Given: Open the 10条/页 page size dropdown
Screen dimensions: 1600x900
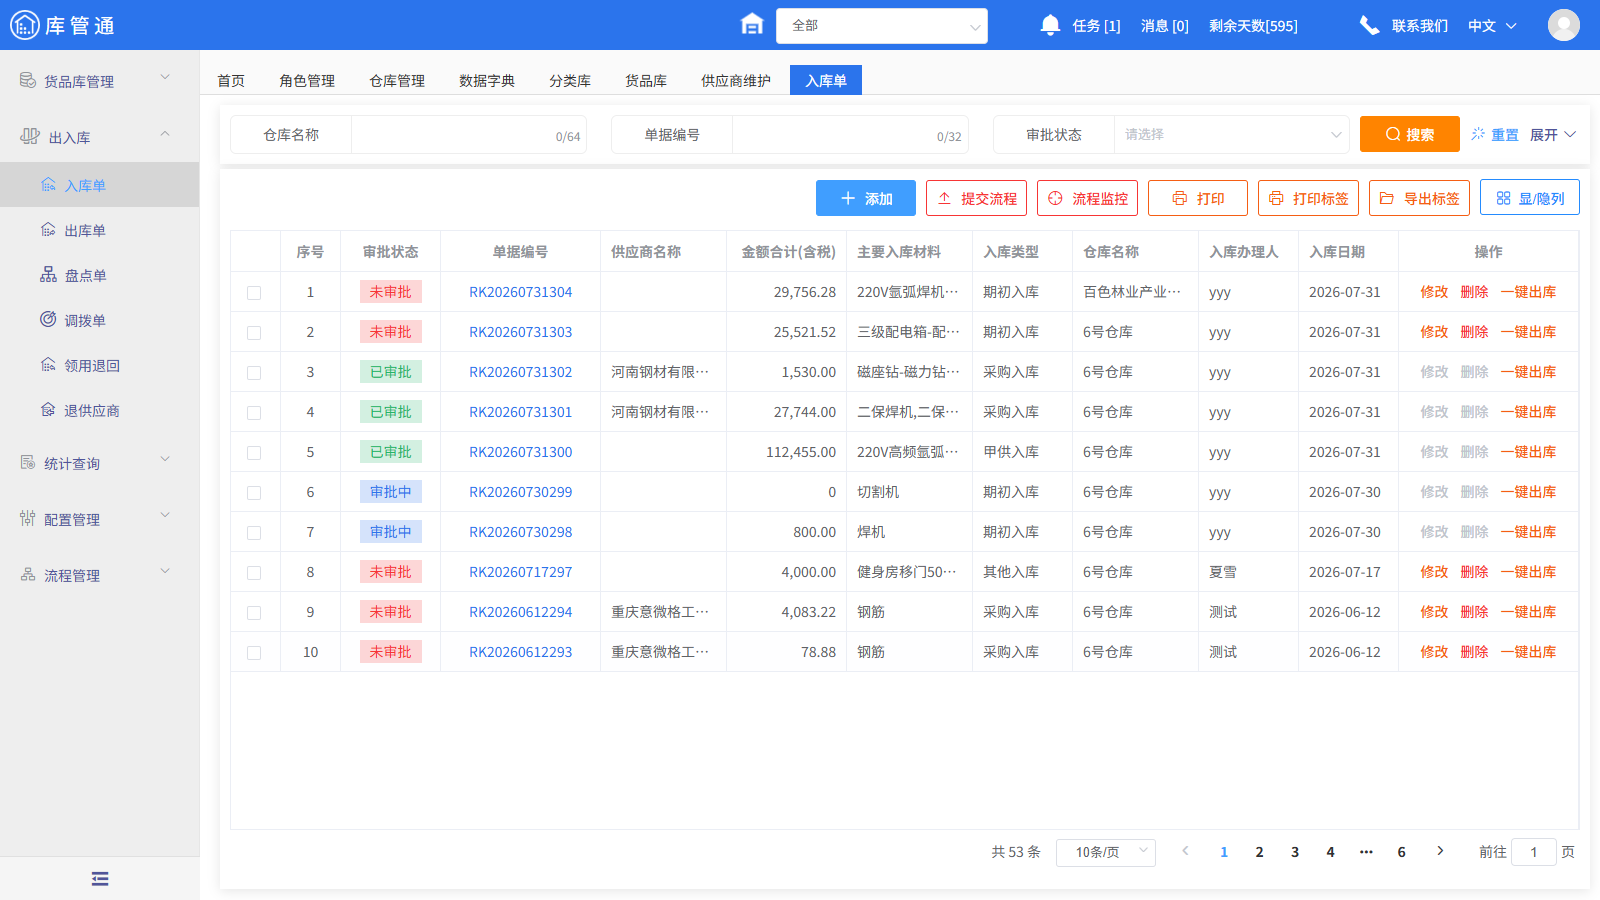Looking at the screenshot, I should point(1106,852).
